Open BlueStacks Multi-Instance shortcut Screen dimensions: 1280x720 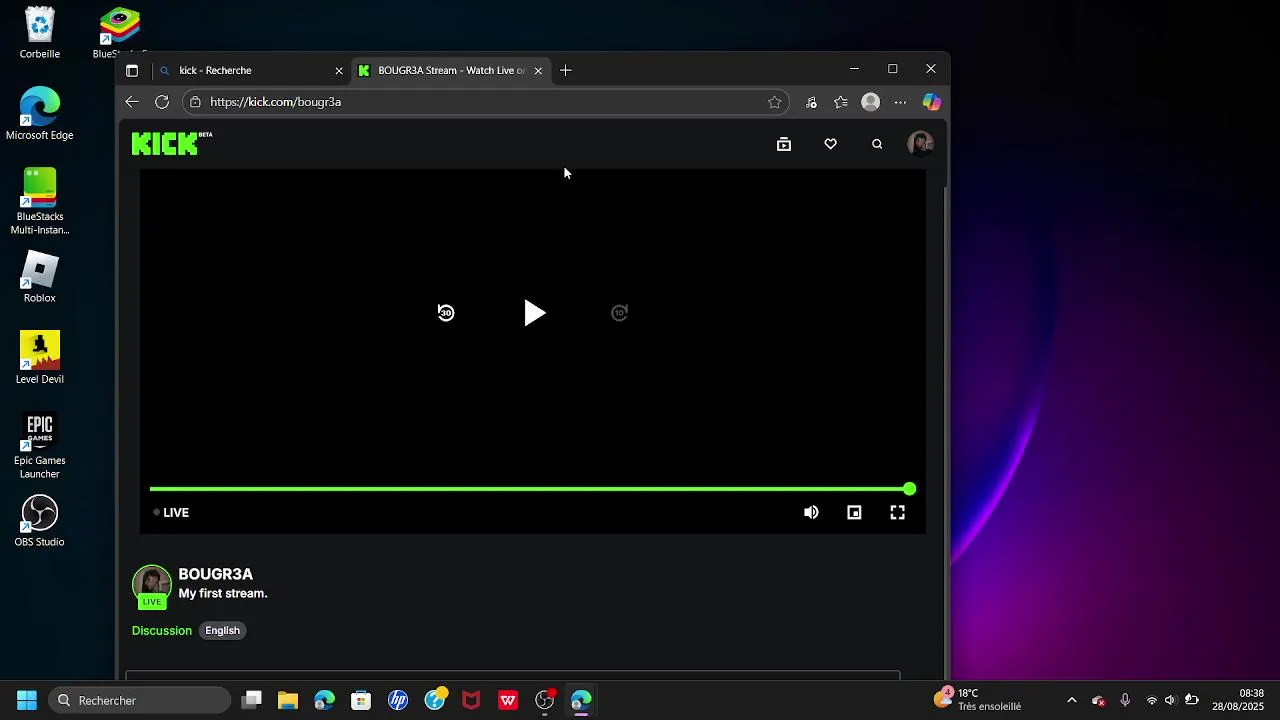point(40,202)
